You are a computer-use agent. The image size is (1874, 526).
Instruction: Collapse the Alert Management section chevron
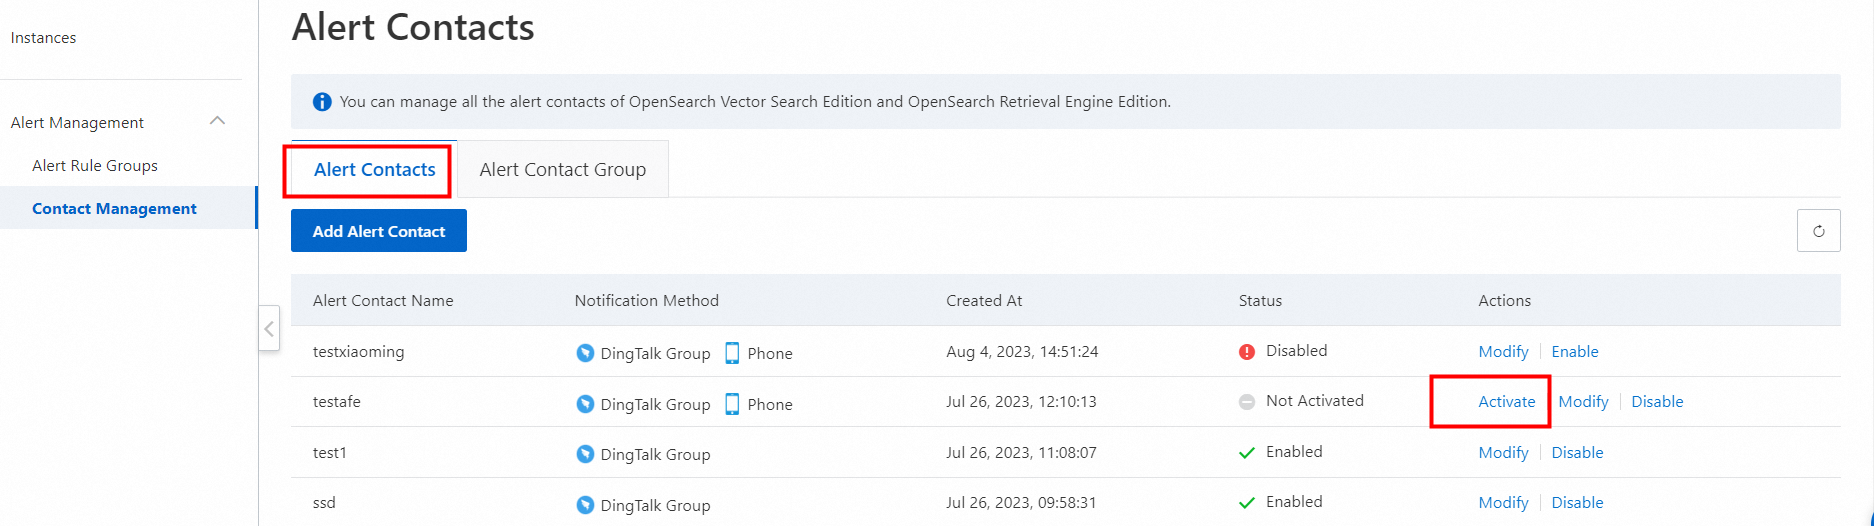[x=217, y=121]
